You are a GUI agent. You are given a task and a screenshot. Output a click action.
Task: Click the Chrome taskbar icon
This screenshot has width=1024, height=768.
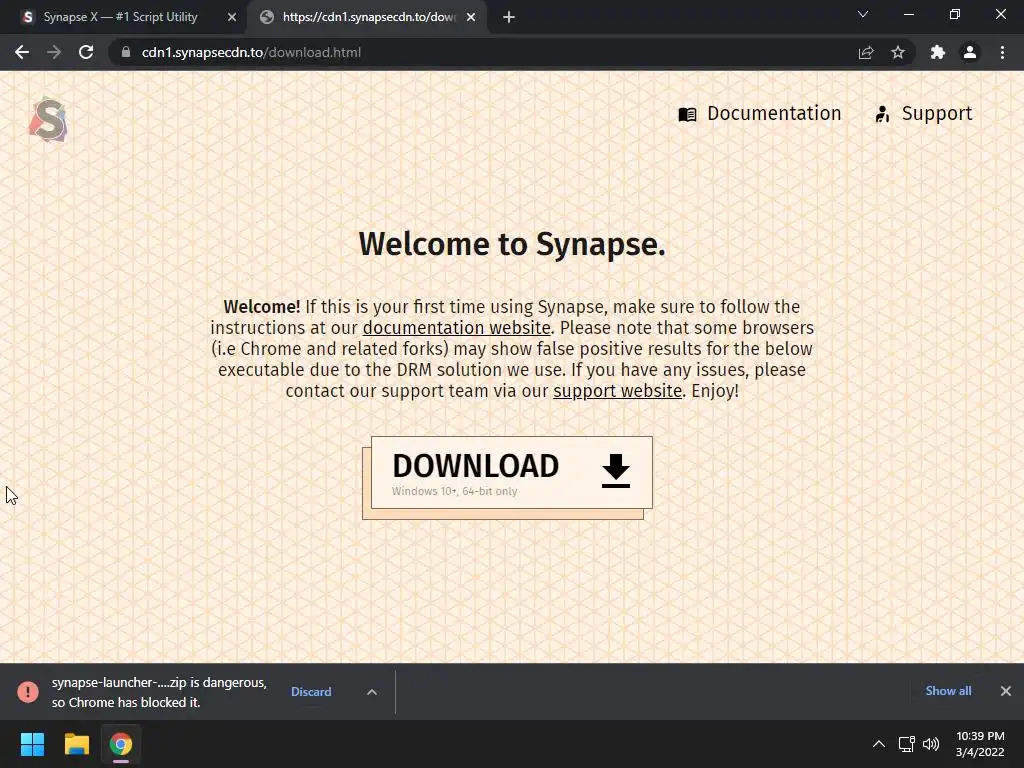(121, 744)
